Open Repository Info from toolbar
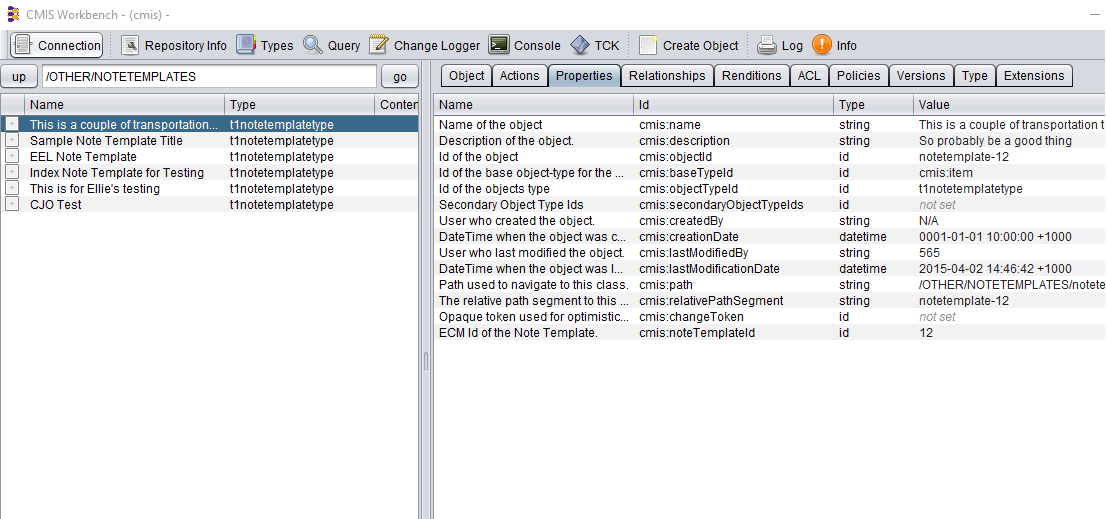Image resolution: width=1106 pixels, height=519 pixels. click(174, 45)
